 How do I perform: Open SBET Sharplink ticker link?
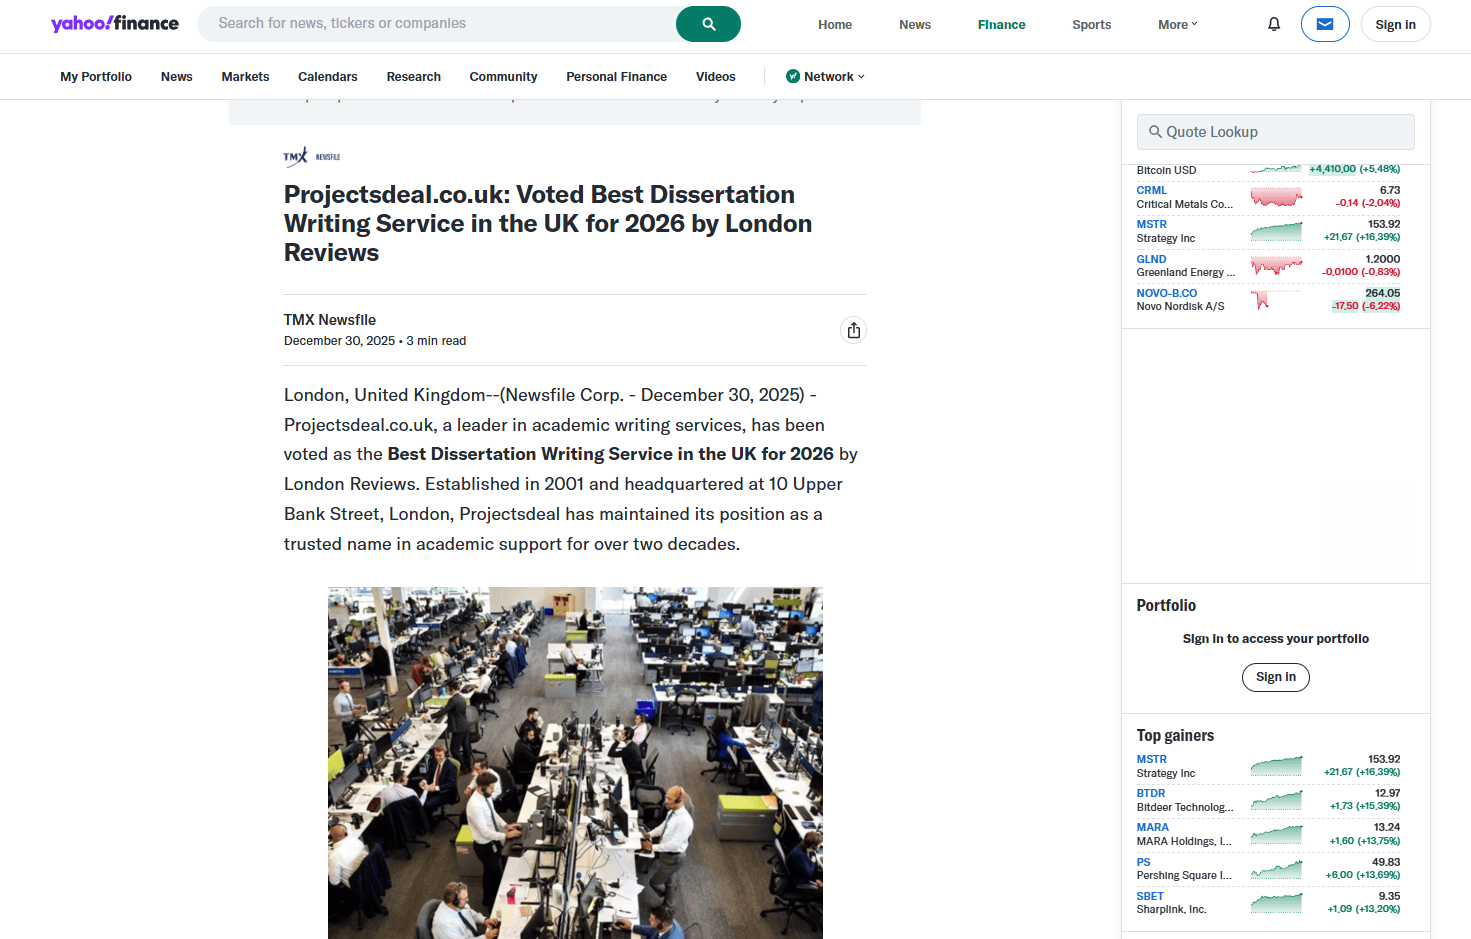tap(1150, 896)
